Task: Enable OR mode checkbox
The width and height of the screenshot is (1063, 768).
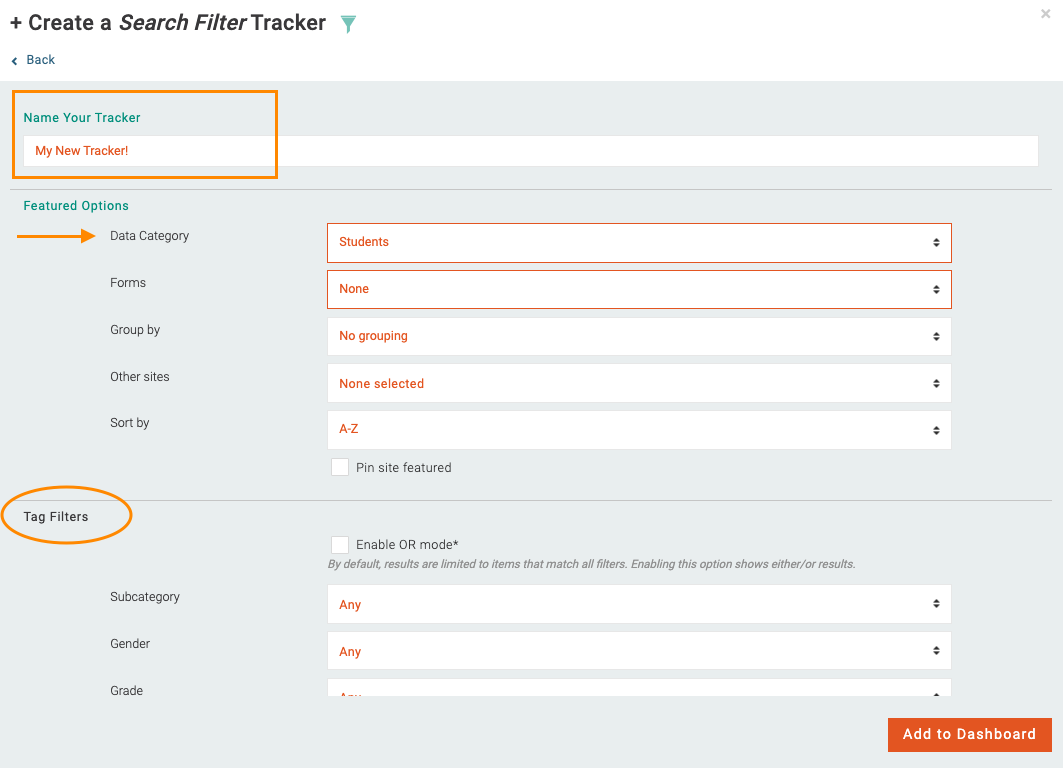Action: pos(340,544)
